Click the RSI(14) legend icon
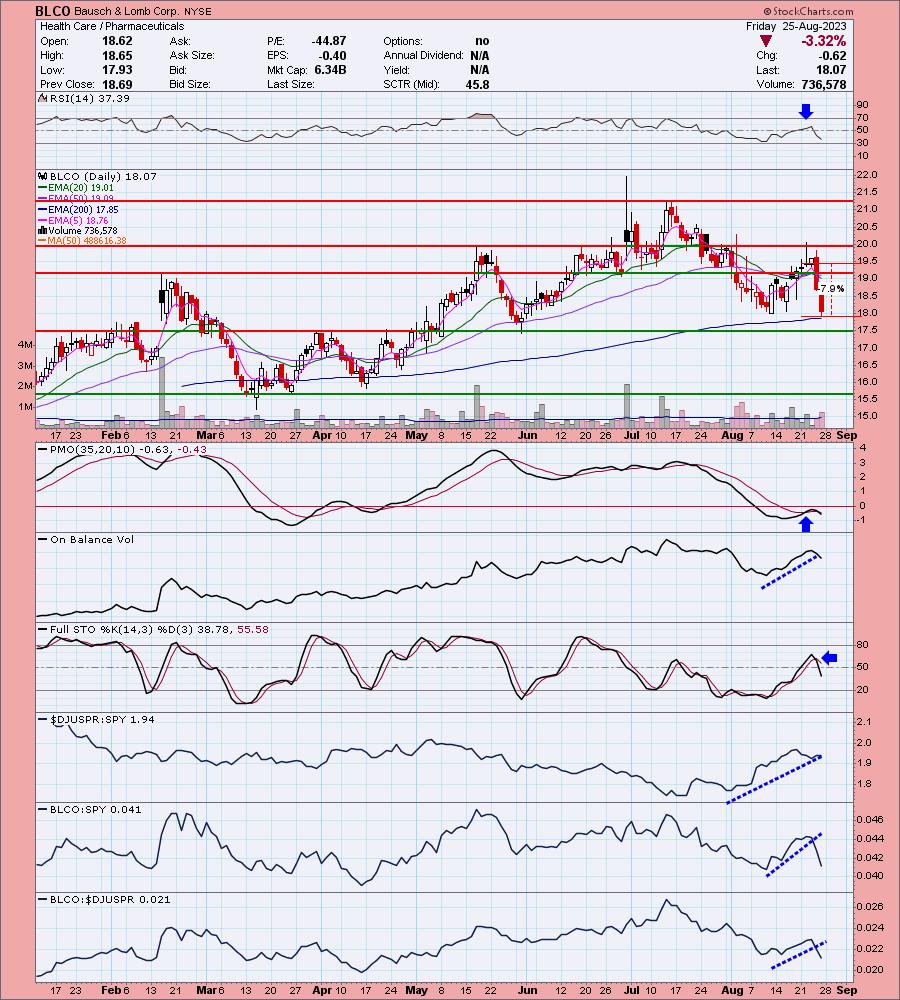900x1000 pixels. pyautogui.click(x=43, y=98)
